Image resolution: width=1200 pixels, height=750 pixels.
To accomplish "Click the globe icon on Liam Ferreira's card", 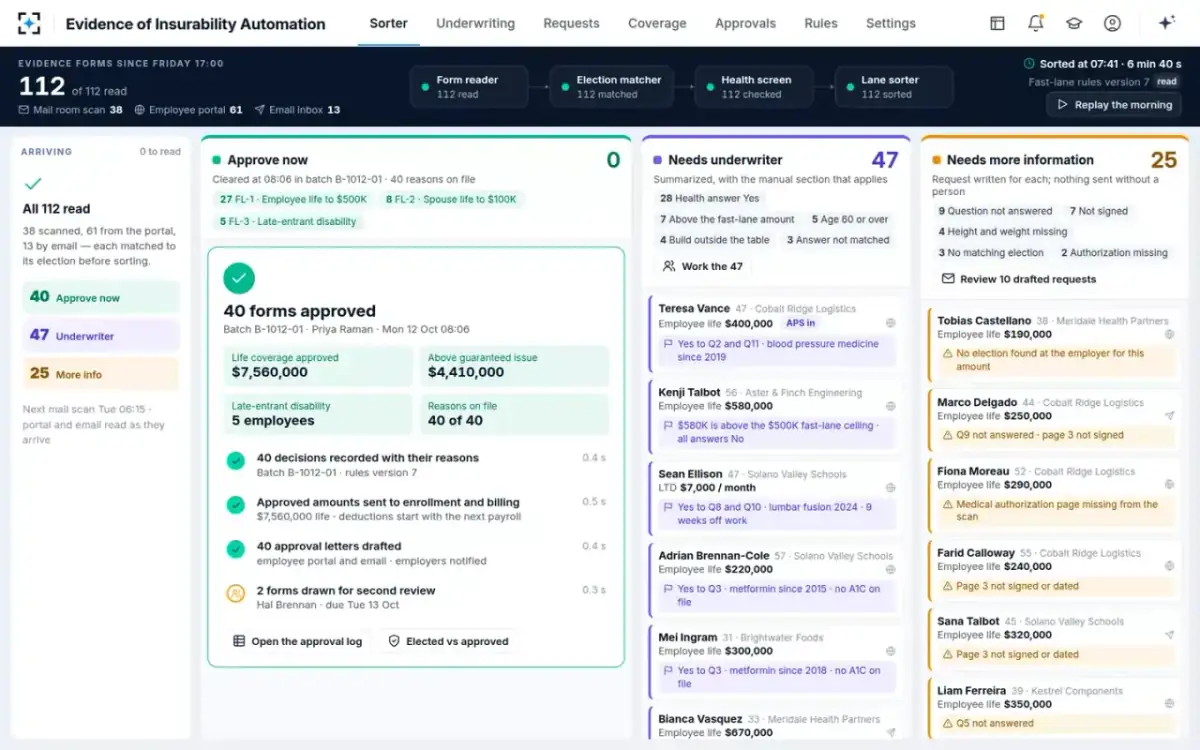I will [x=1169, y=704].
